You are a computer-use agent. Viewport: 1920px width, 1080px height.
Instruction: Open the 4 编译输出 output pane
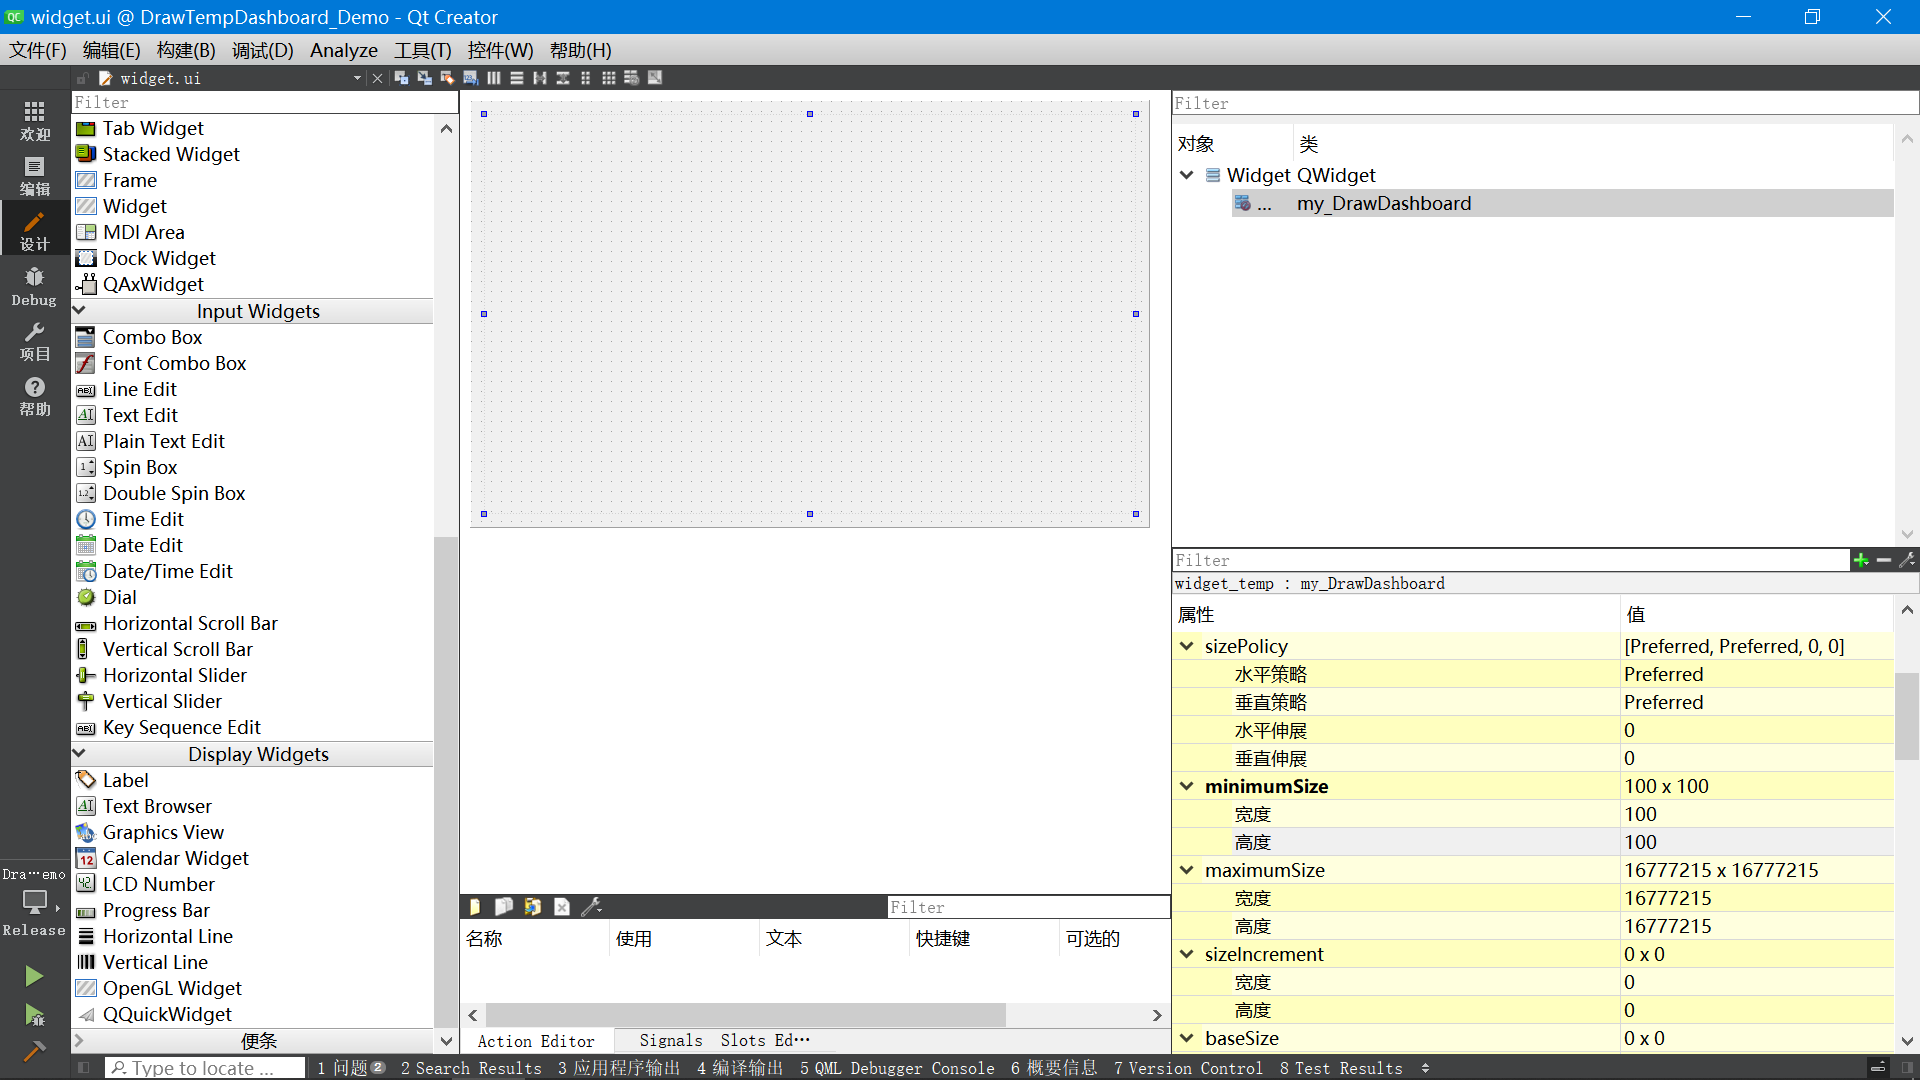[739, 1068]
